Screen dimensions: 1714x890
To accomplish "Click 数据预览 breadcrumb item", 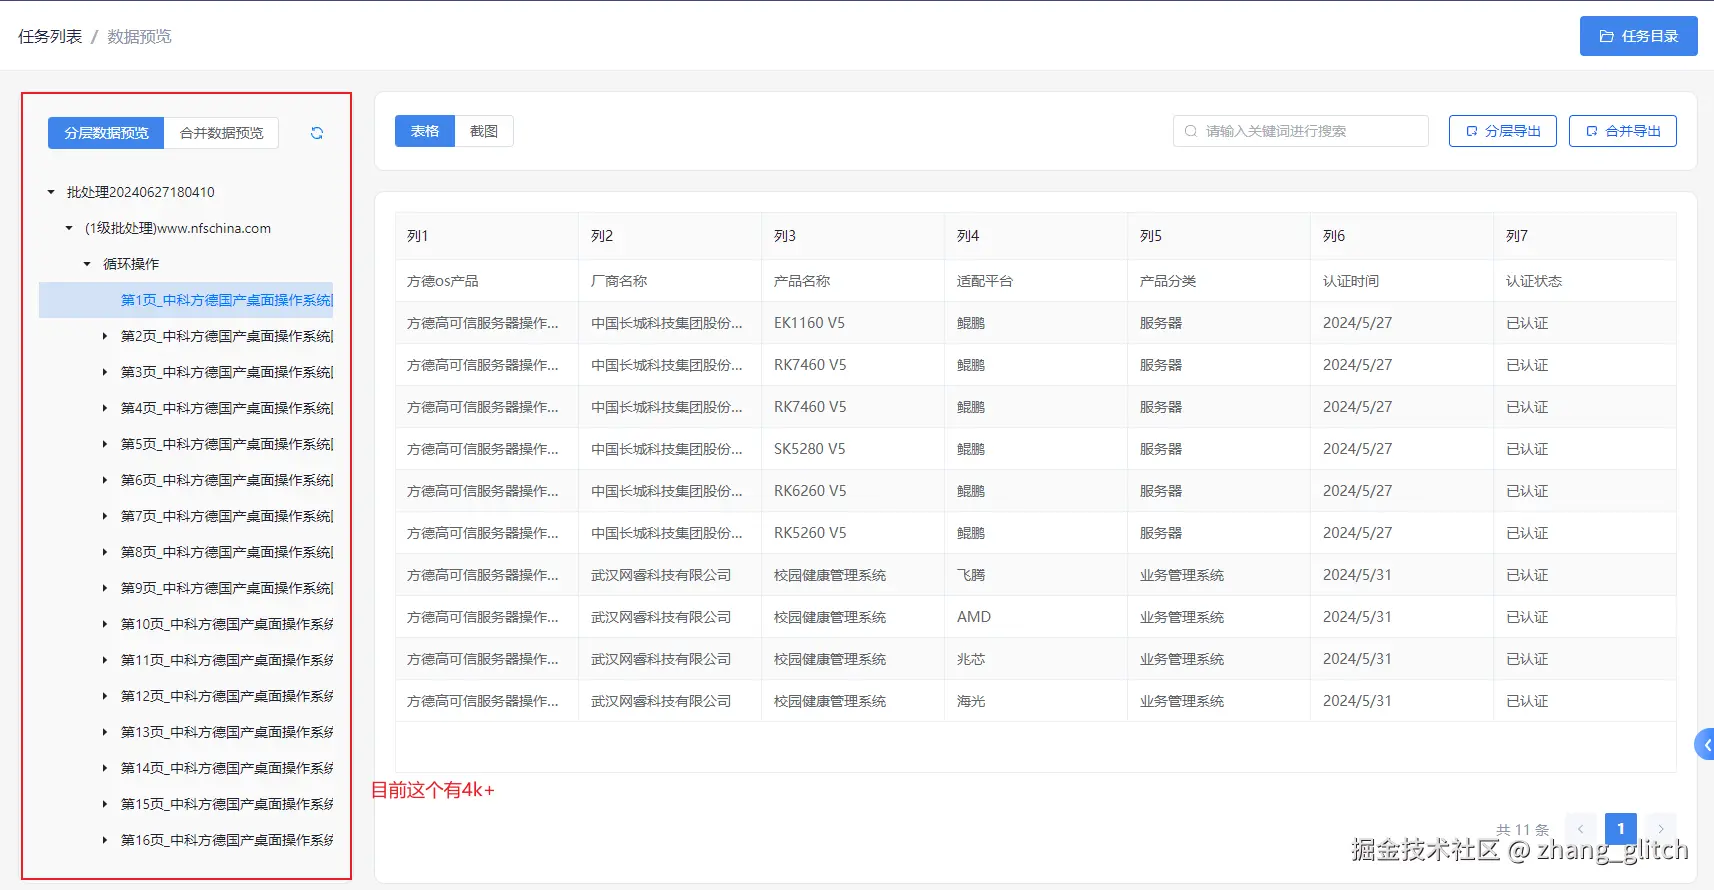I will [139, 36].
